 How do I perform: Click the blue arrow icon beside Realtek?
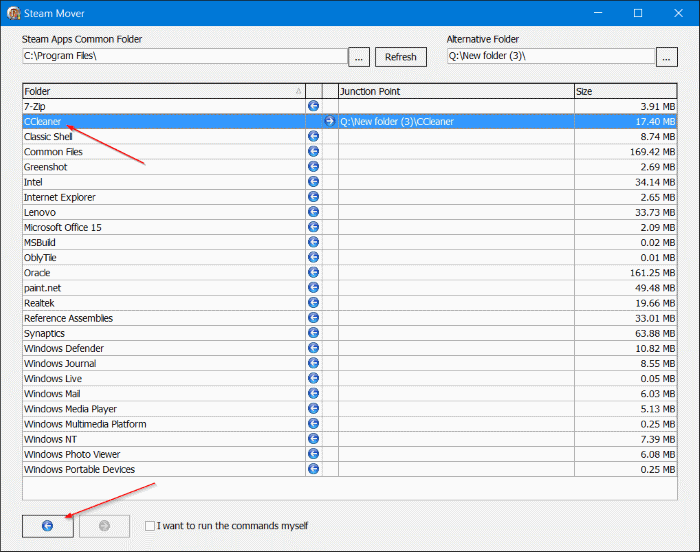coord(313,303)
